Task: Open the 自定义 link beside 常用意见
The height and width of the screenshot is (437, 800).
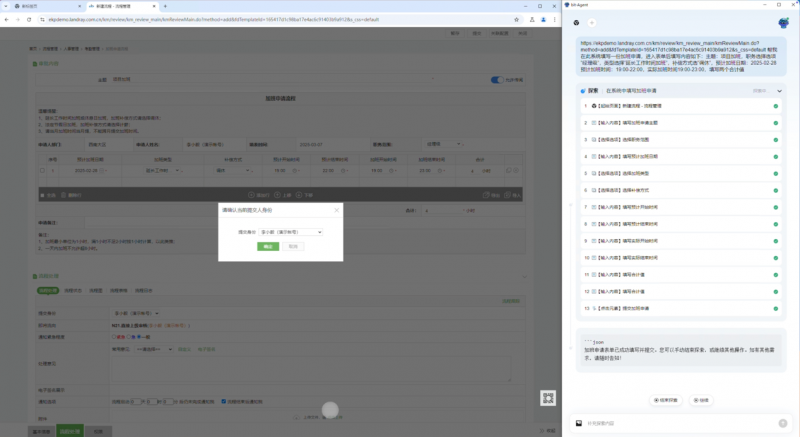Action: tap(184, 349)
